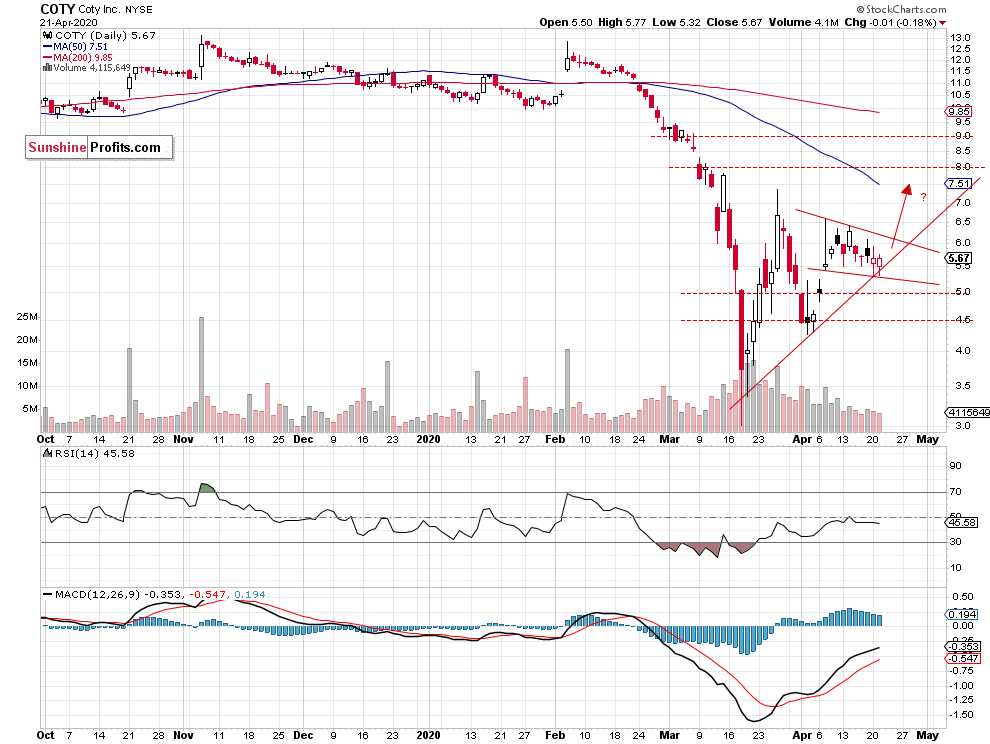Click the 30 level on RSI axis
The image size is (990, 744).
[956, 542]
